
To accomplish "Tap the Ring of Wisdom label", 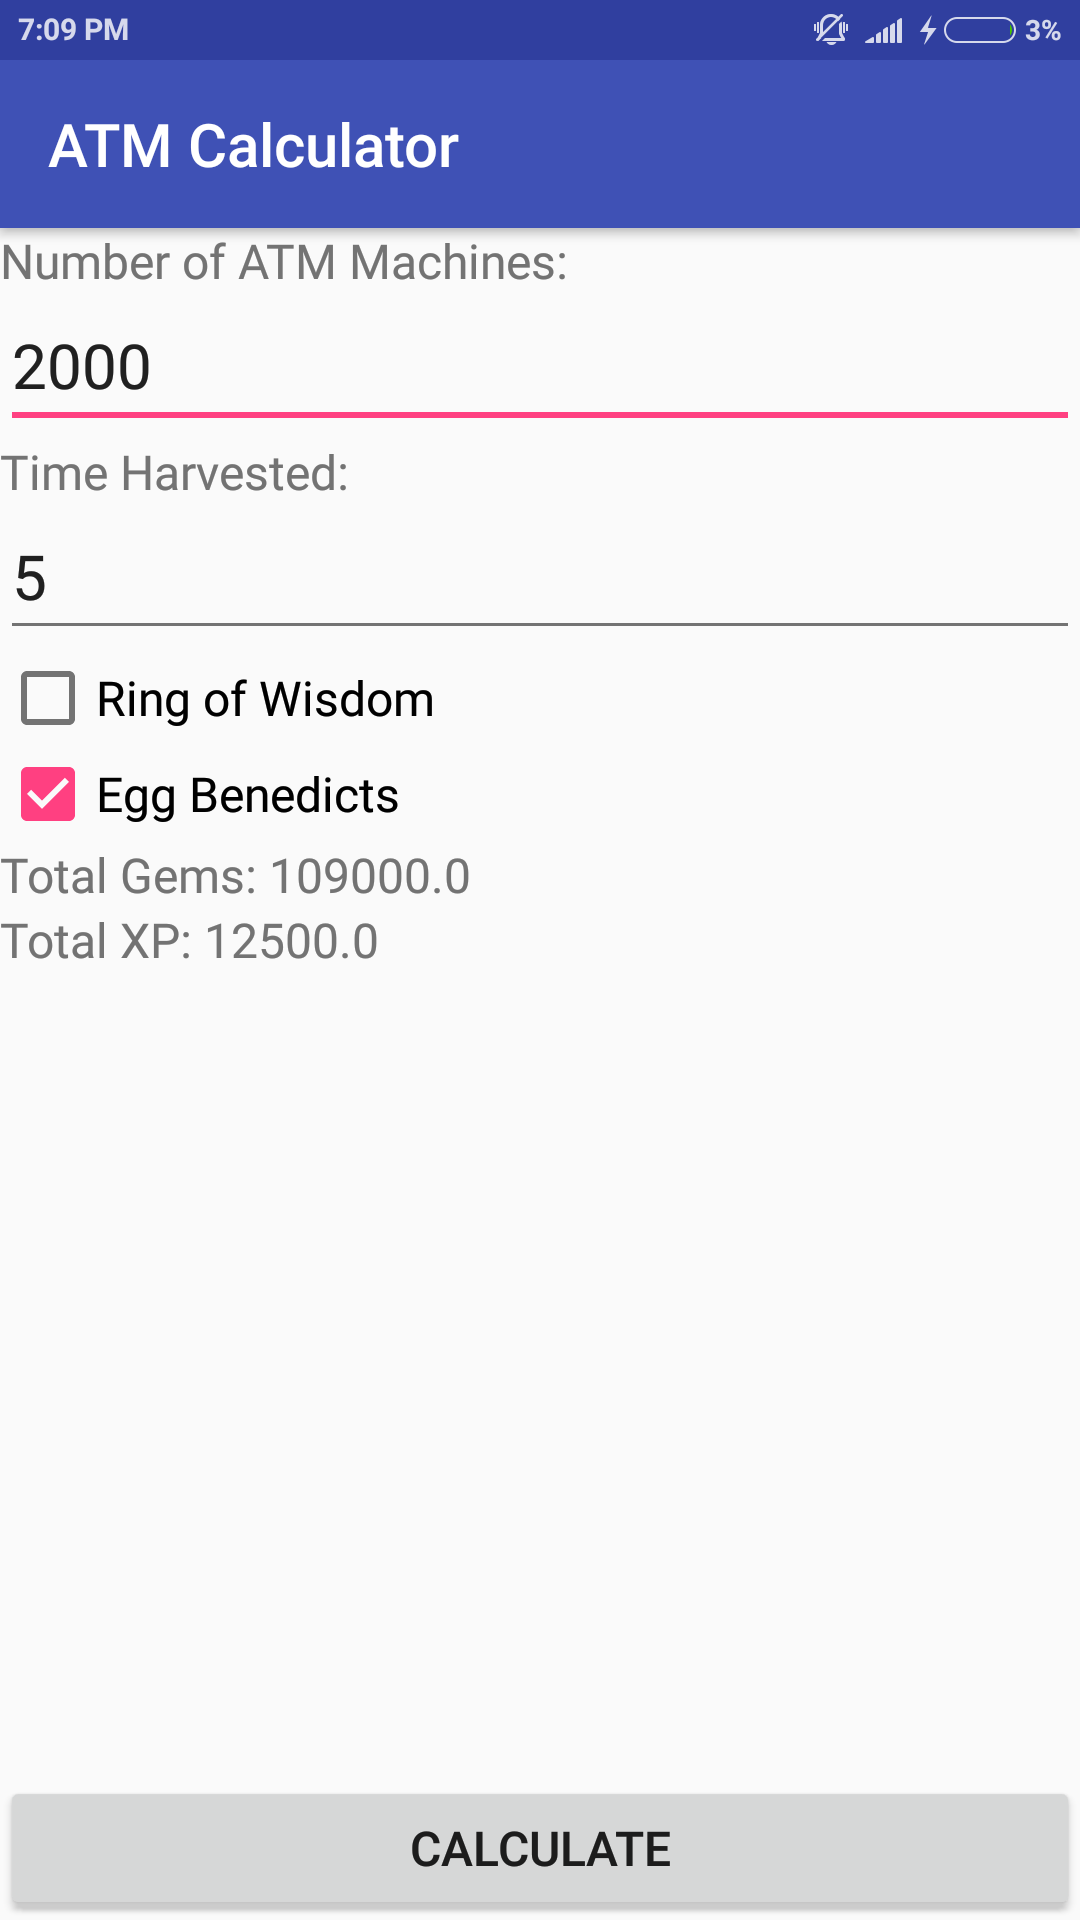I will pyautogui.click(x=265, y=699).
